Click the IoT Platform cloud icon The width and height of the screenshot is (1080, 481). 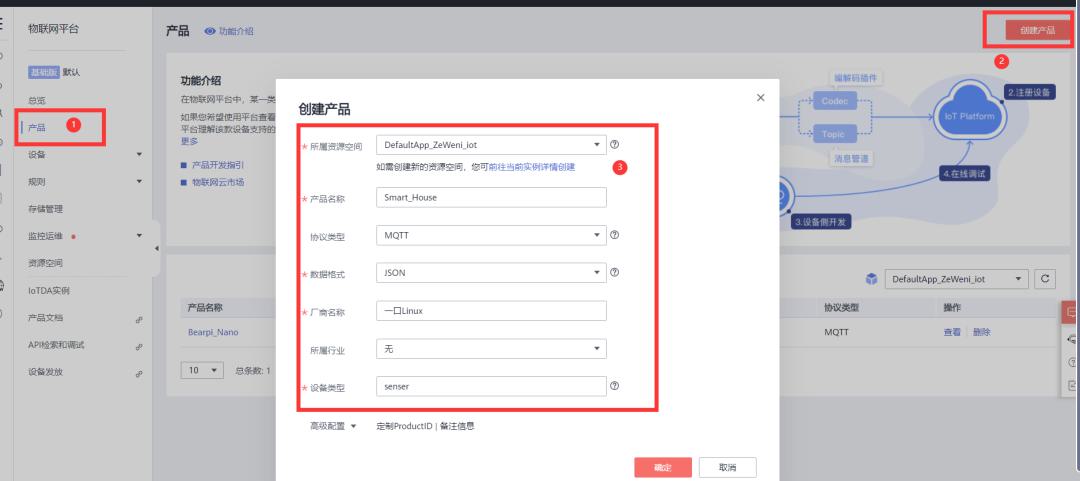pyautogui.click(x=968, y=114)
